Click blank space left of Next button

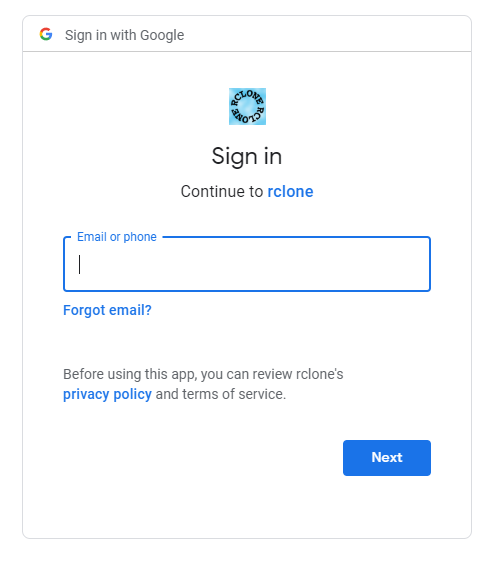coord(201,458)
